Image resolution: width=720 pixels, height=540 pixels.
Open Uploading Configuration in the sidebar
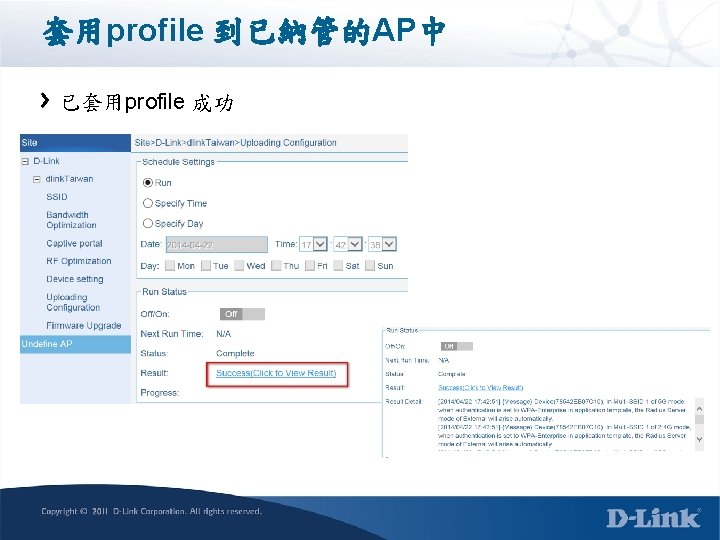(73, 302)
